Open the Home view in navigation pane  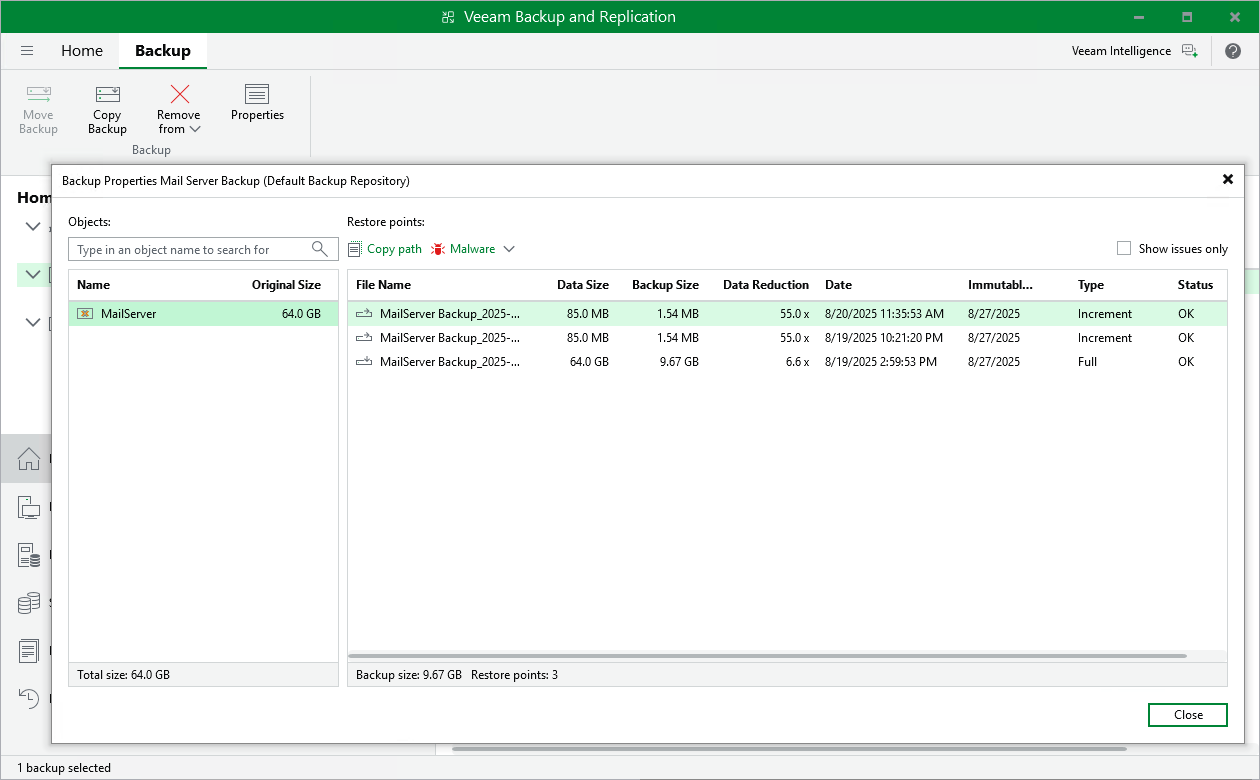click(27, 459)
